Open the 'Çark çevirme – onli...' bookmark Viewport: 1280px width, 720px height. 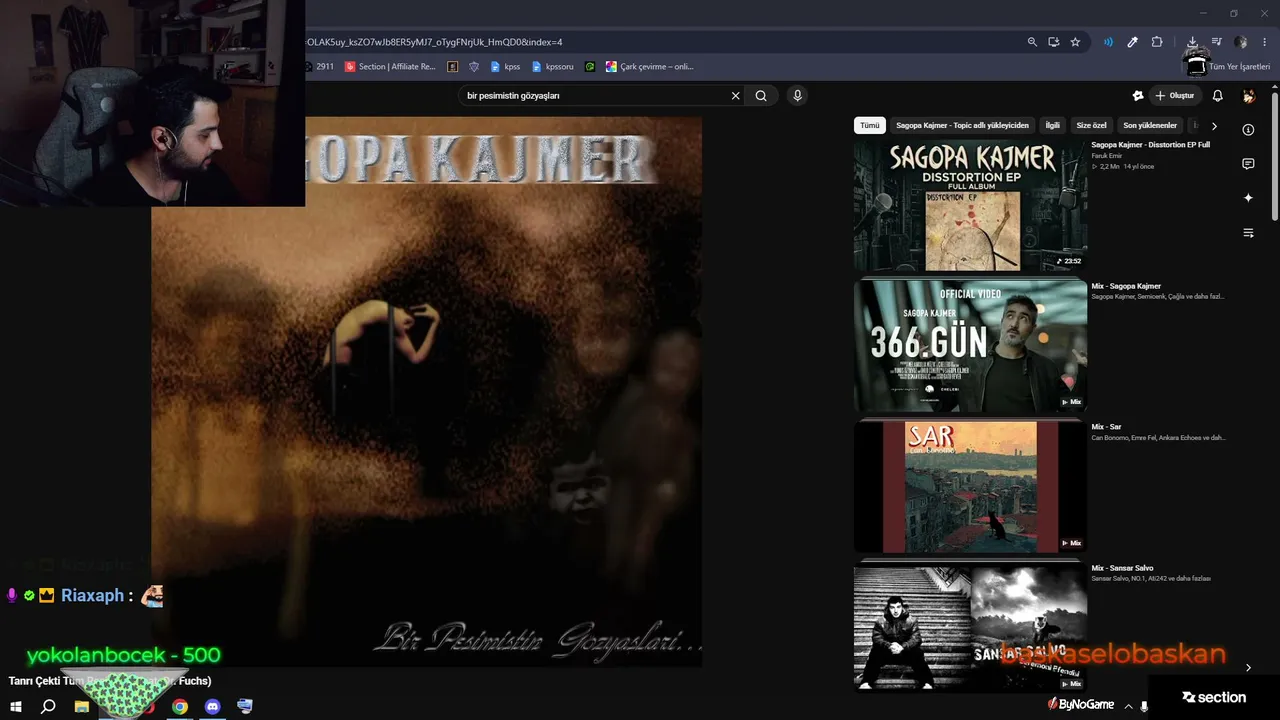coord(649,67)
